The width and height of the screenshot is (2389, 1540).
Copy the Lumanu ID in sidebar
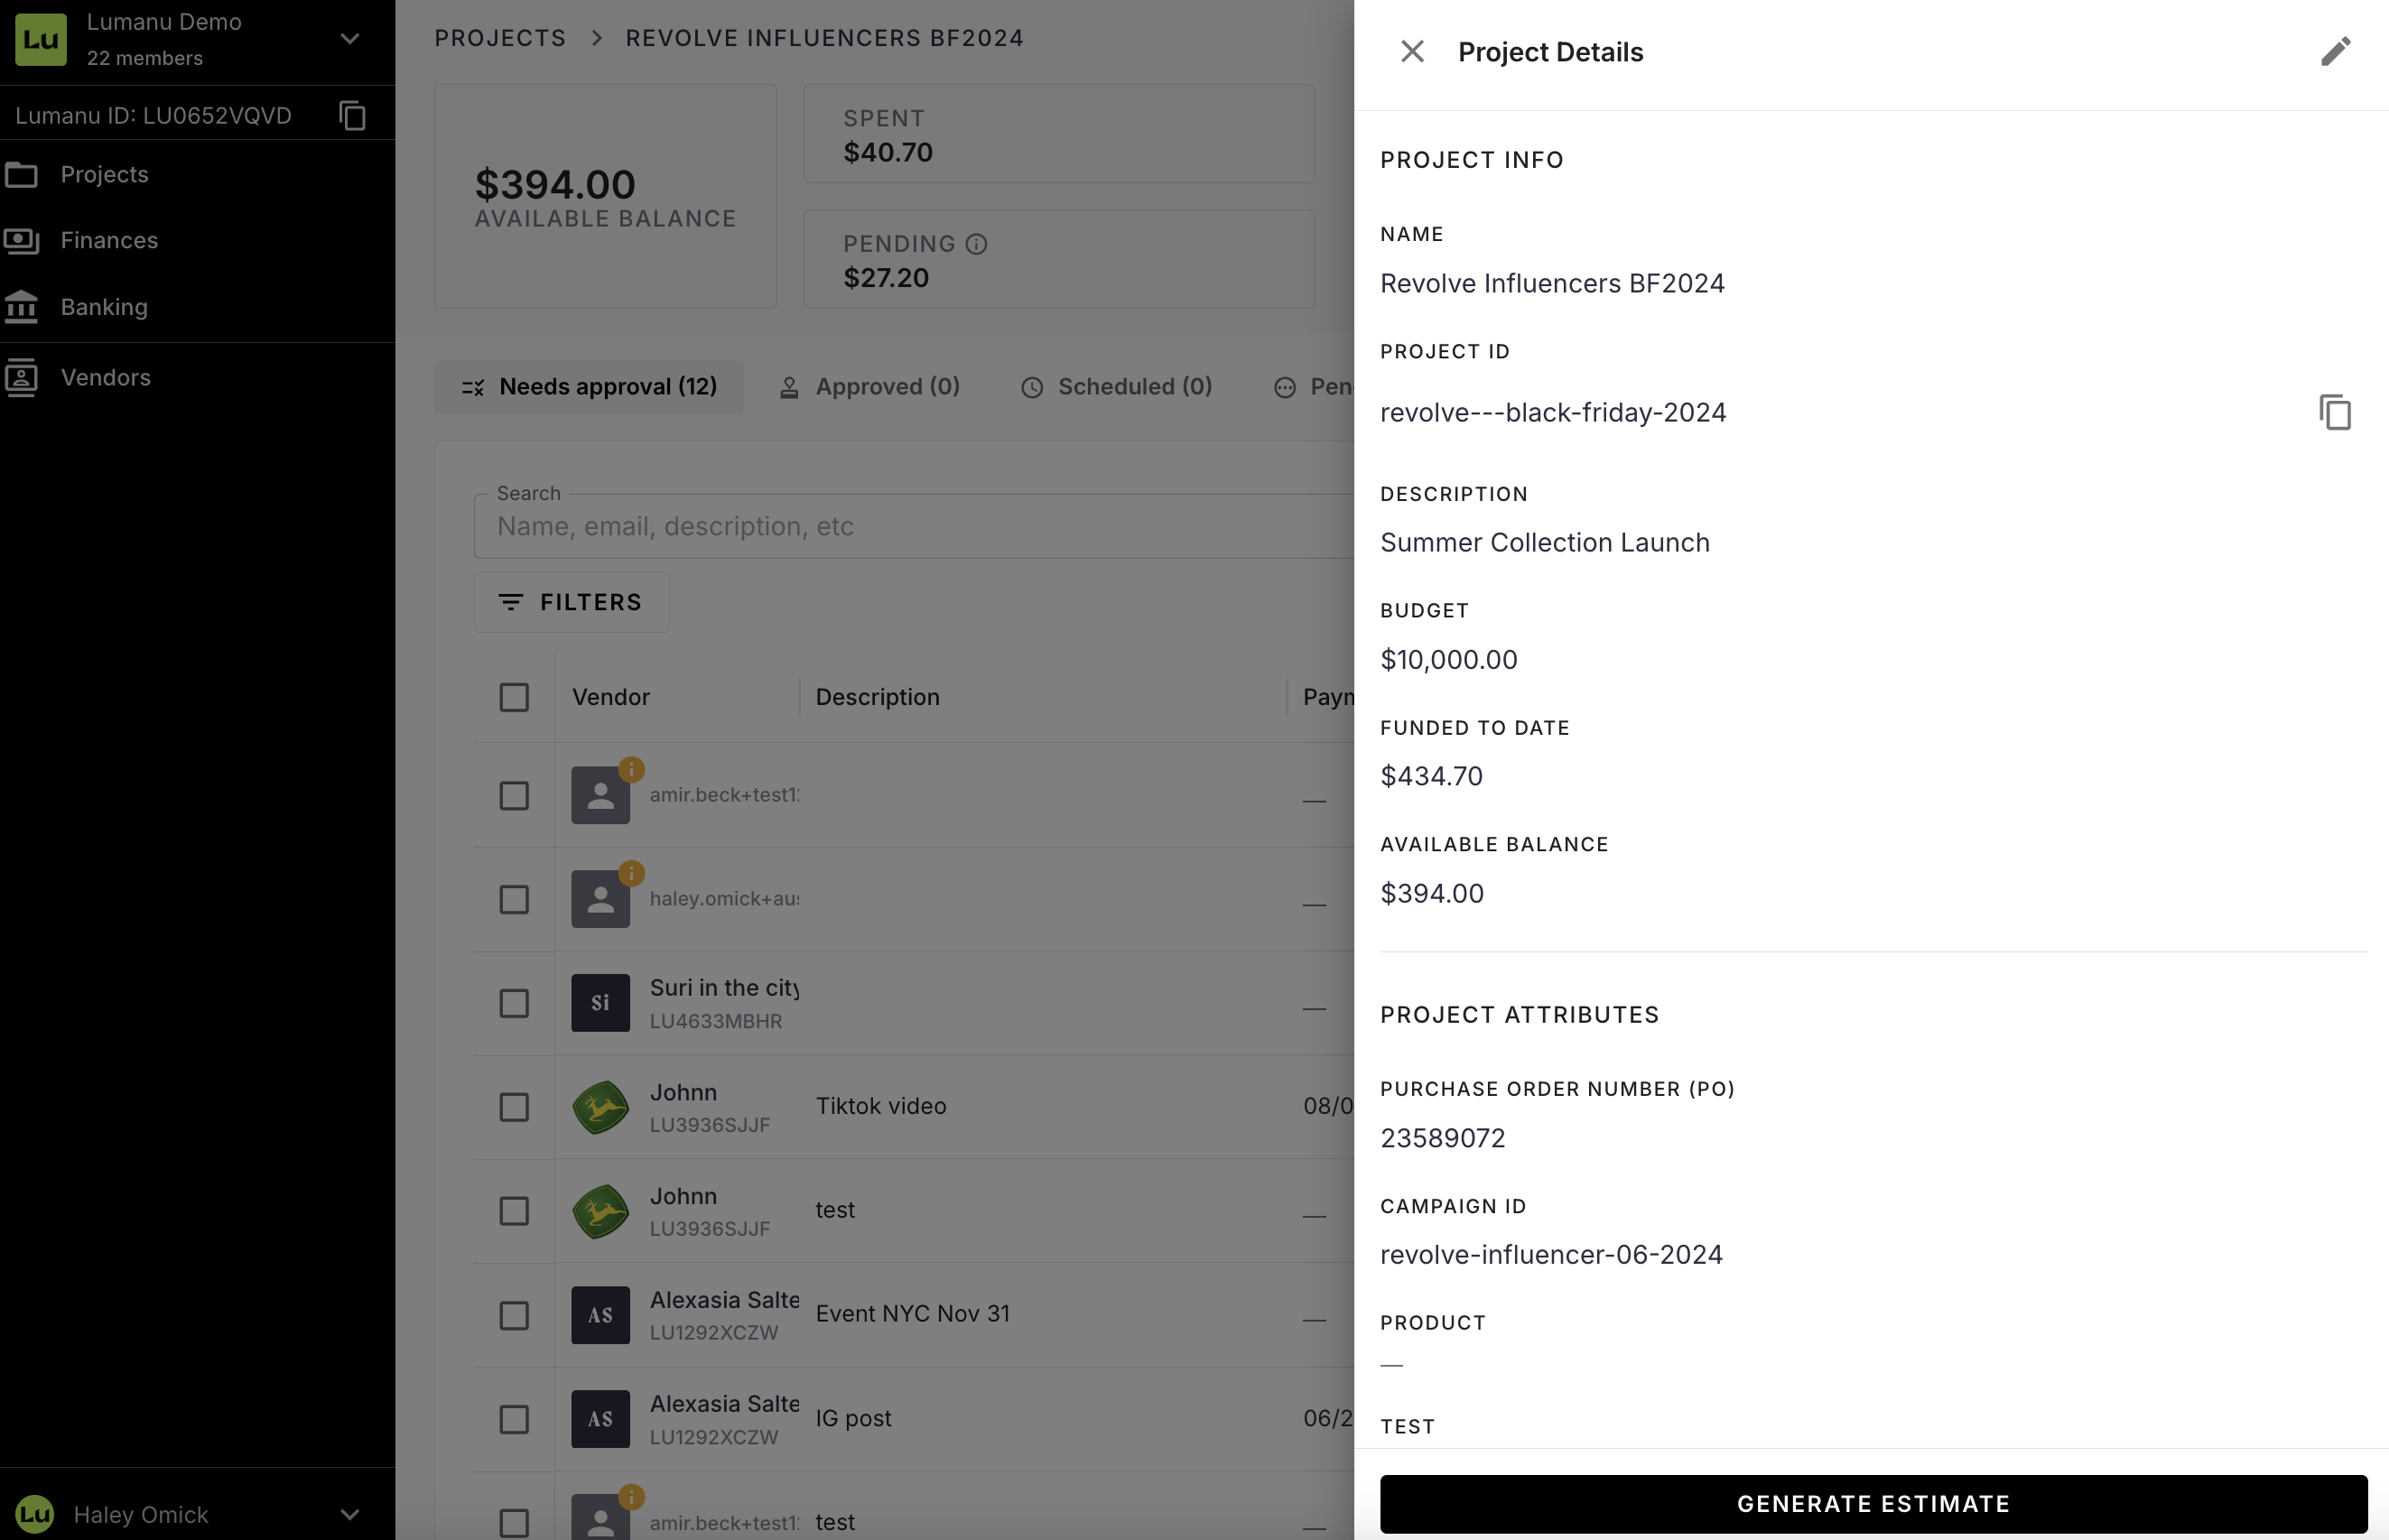[x=352, y=116]
